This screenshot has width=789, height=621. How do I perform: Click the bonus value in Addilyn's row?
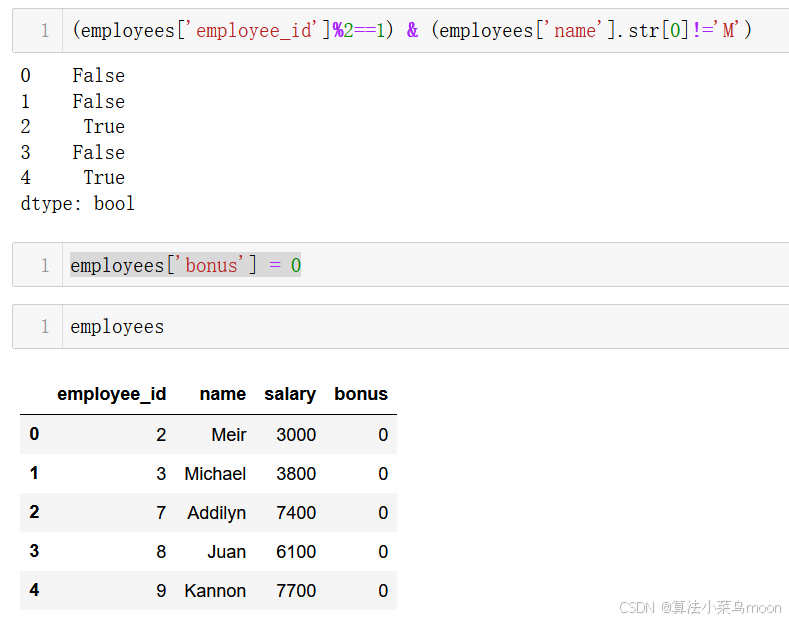point(383,513)
